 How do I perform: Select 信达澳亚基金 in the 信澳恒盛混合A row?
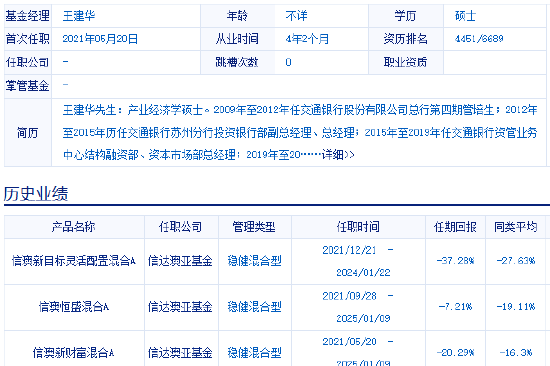click(180, 307)
